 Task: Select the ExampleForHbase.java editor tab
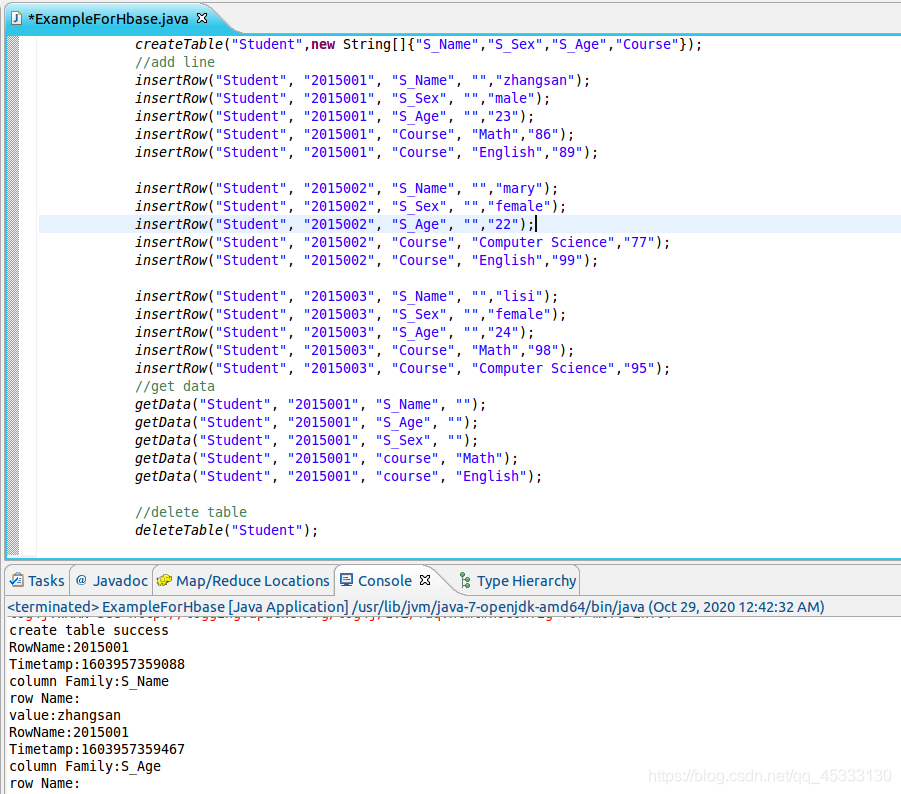click(107, 19)
